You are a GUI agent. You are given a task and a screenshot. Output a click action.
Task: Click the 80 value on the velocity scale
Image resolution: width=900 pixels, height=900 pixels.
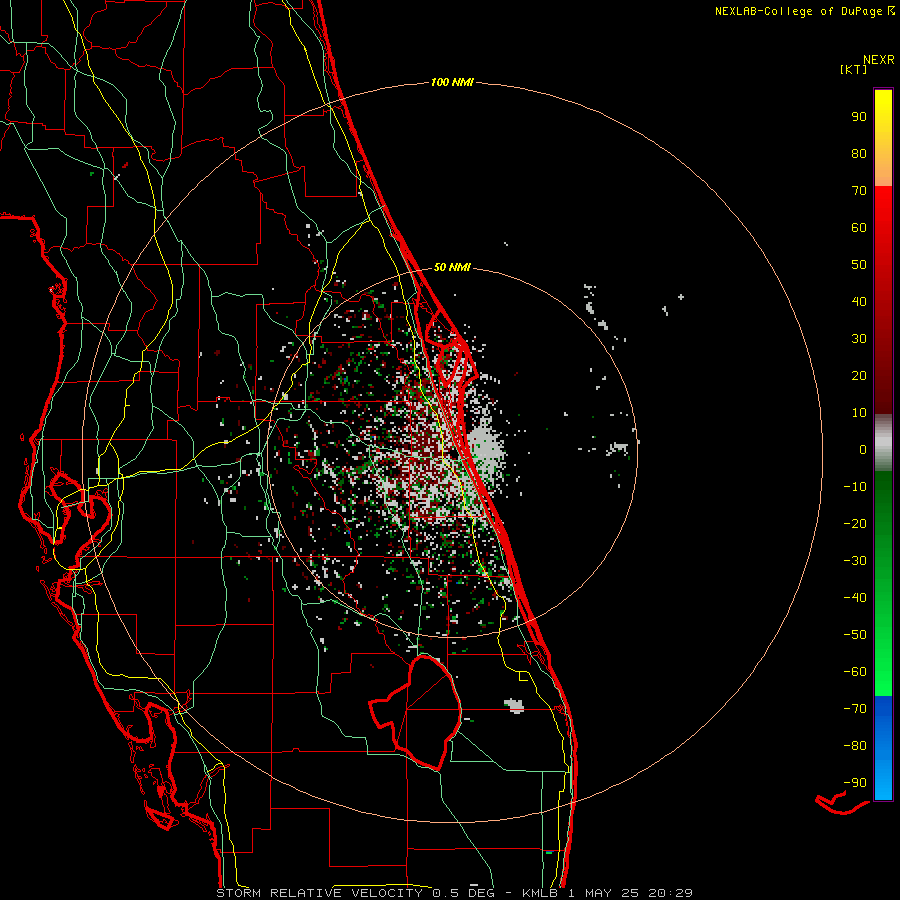coord(859,153)
